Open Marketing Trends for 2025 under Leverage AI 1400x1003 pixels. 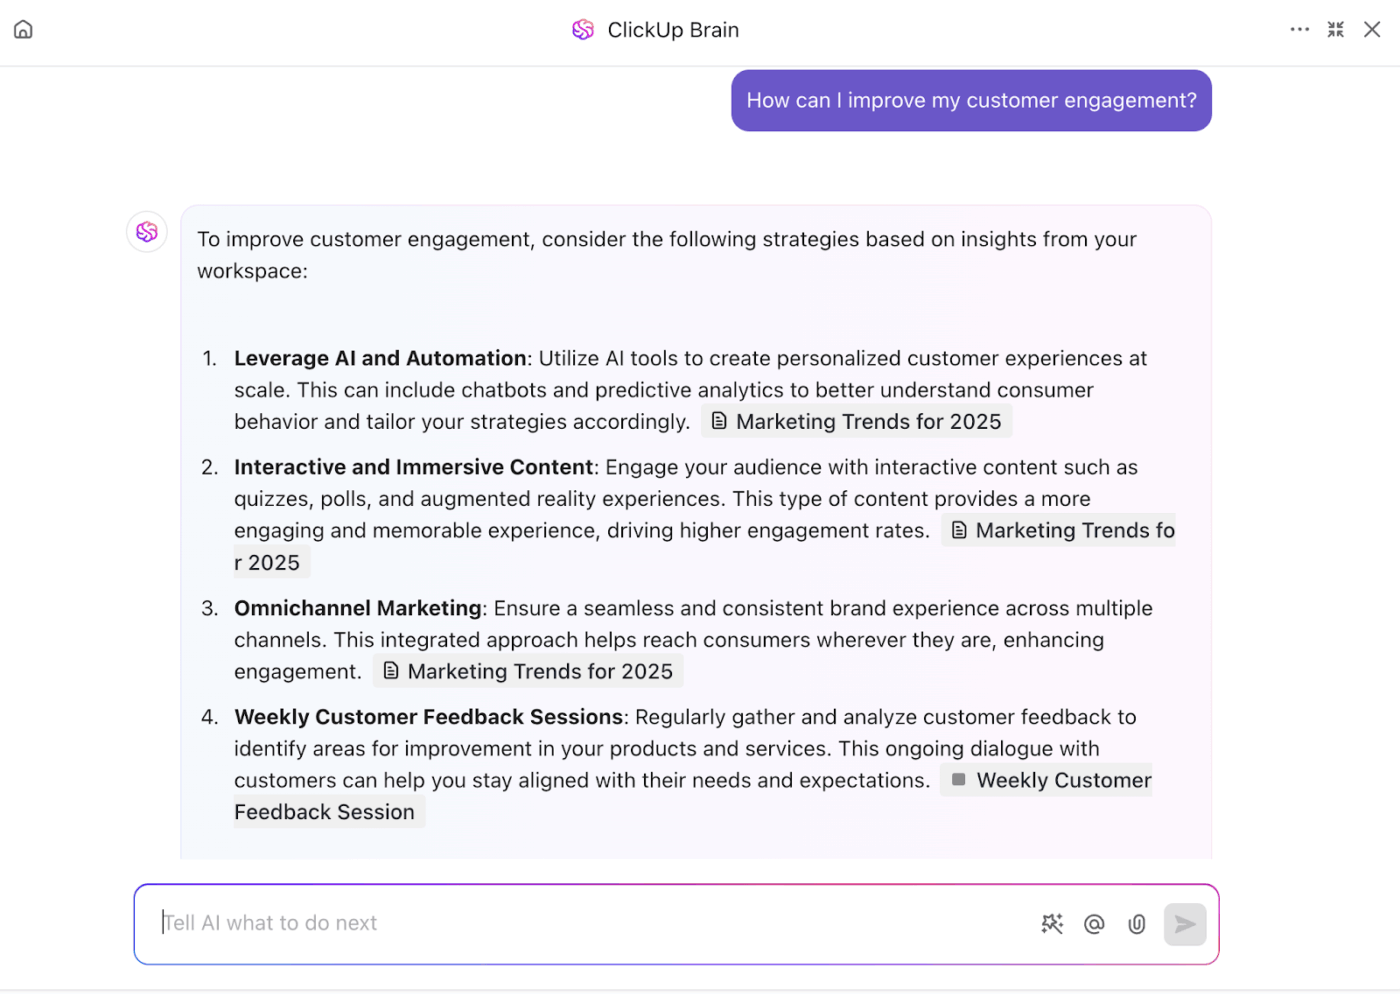(x=868, y=421)
